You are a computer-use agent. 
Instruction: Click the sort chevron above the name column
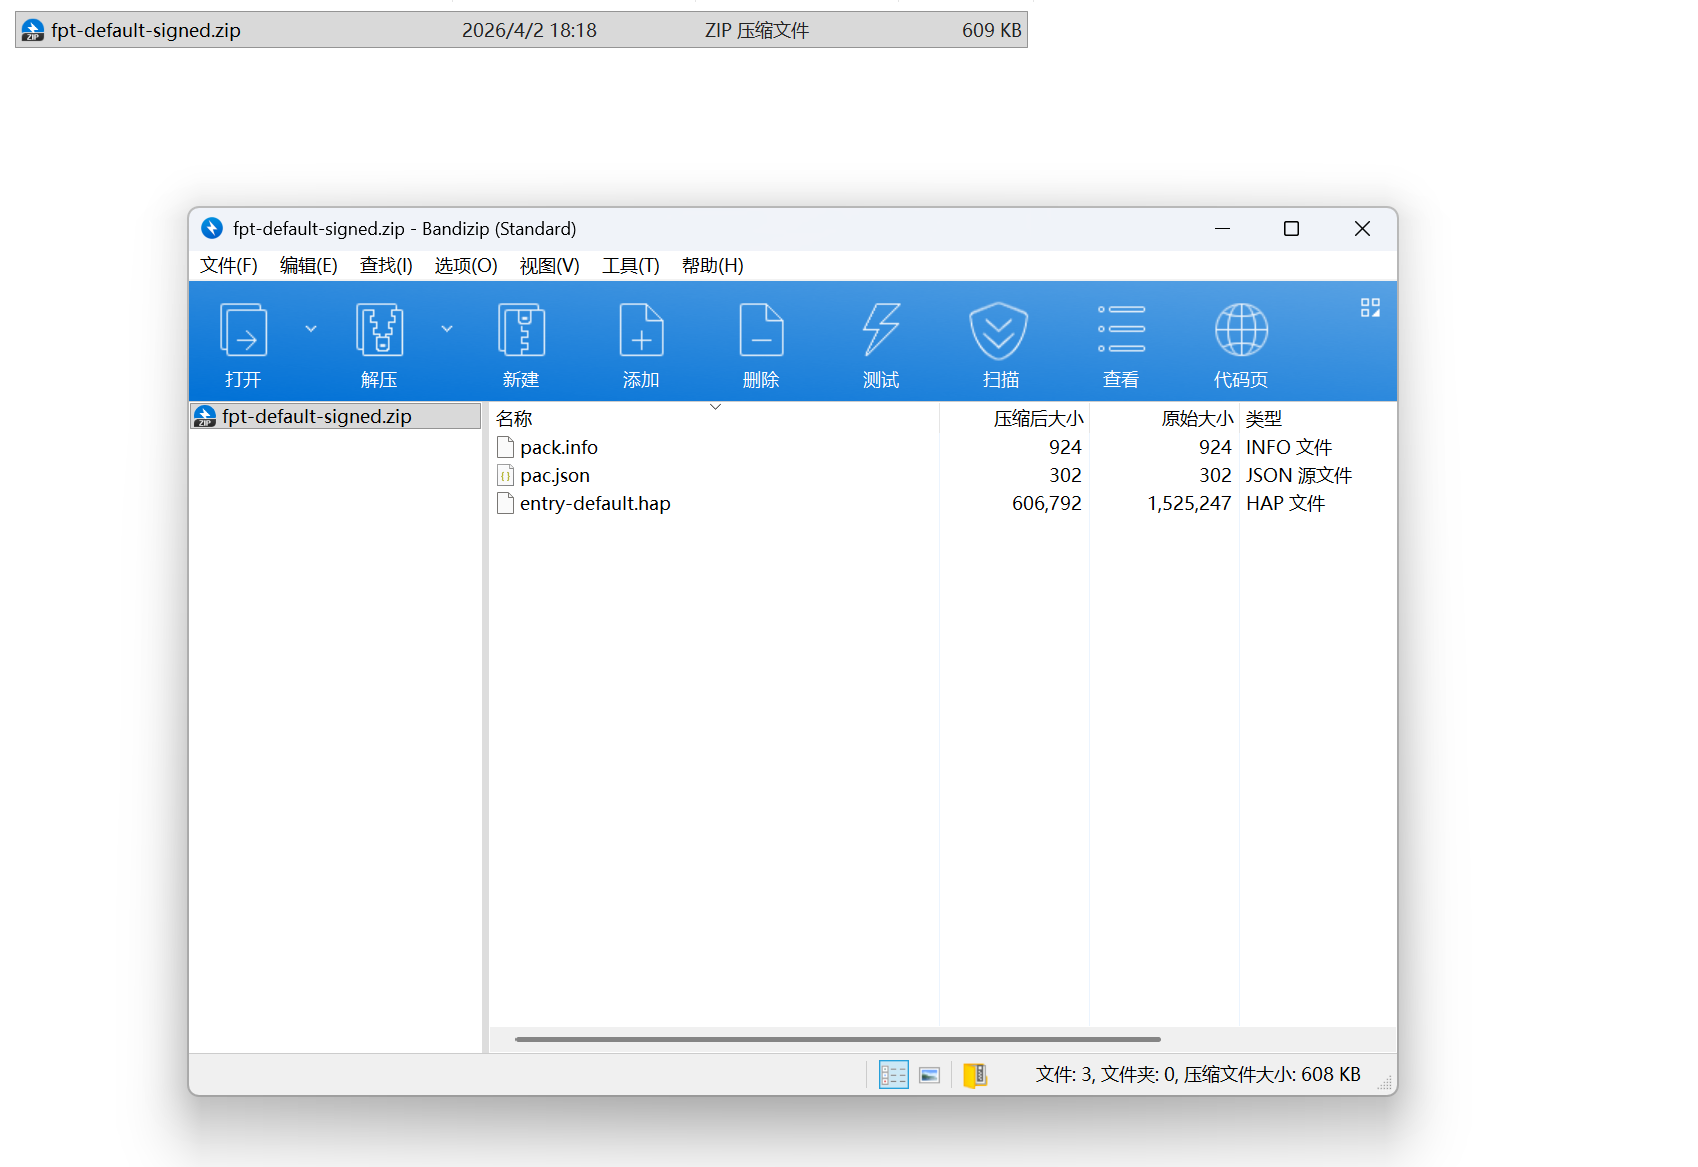715,406
